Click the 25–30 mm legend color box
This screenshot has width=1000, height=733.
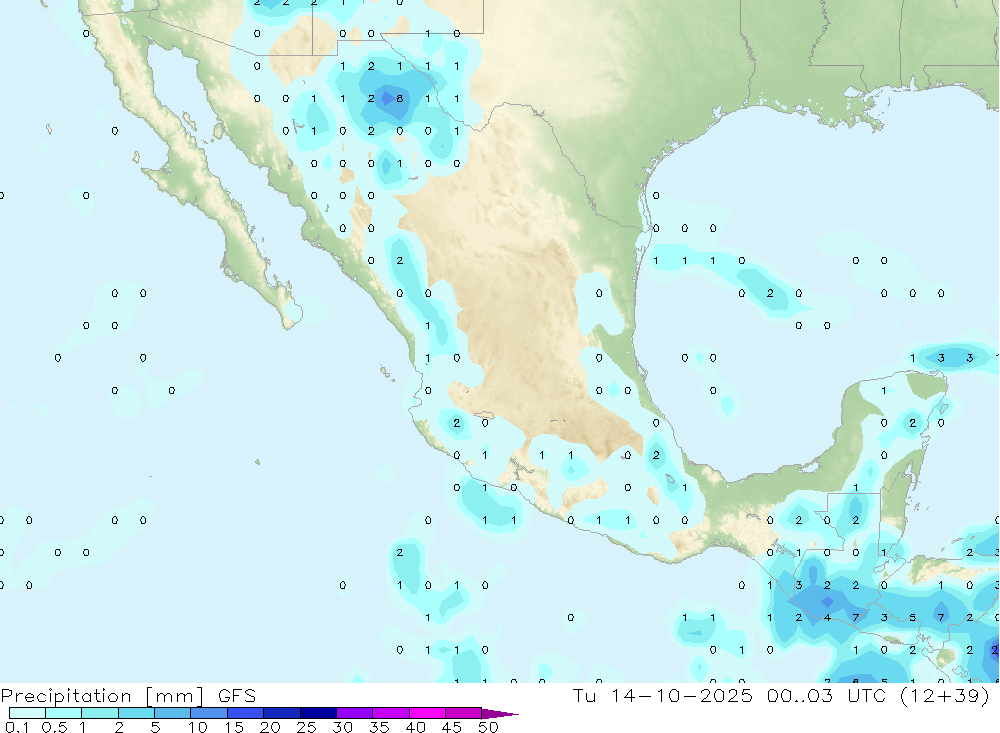tap(318, 713)
